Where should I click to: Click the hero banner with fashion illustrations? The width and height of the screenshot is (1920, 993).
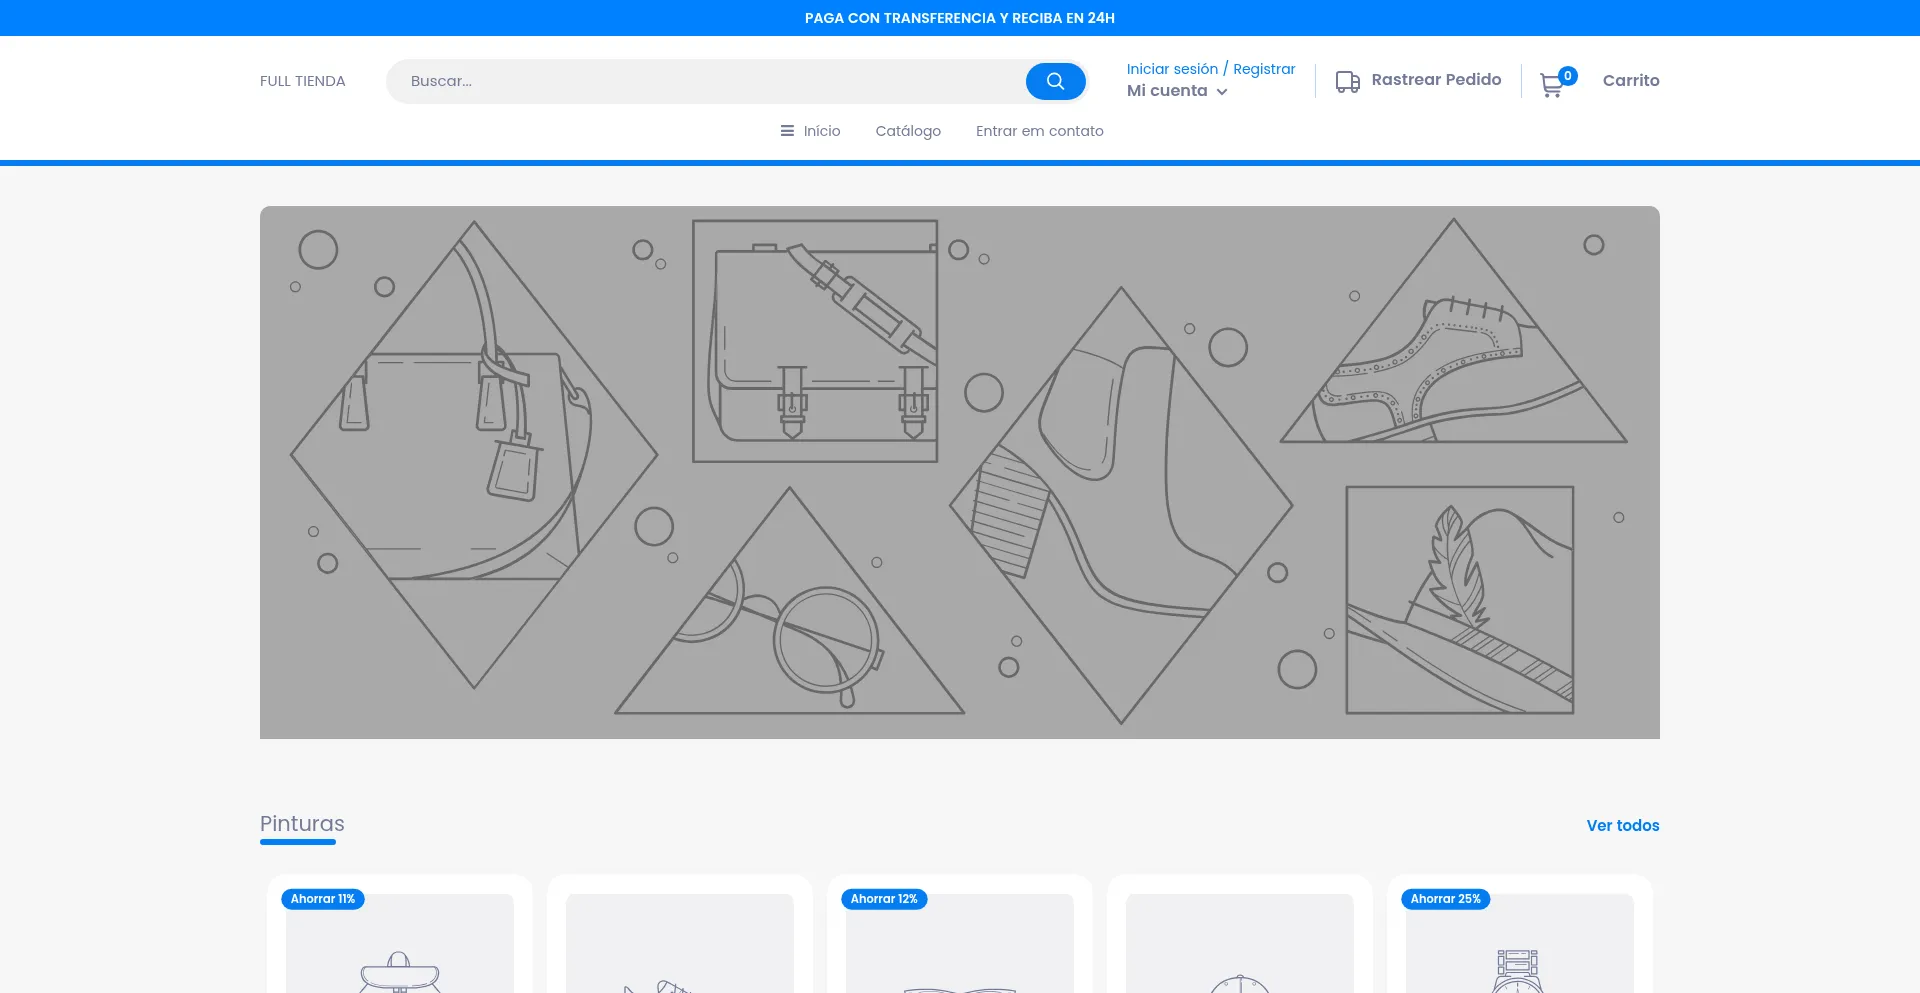[x=960, y=472]
